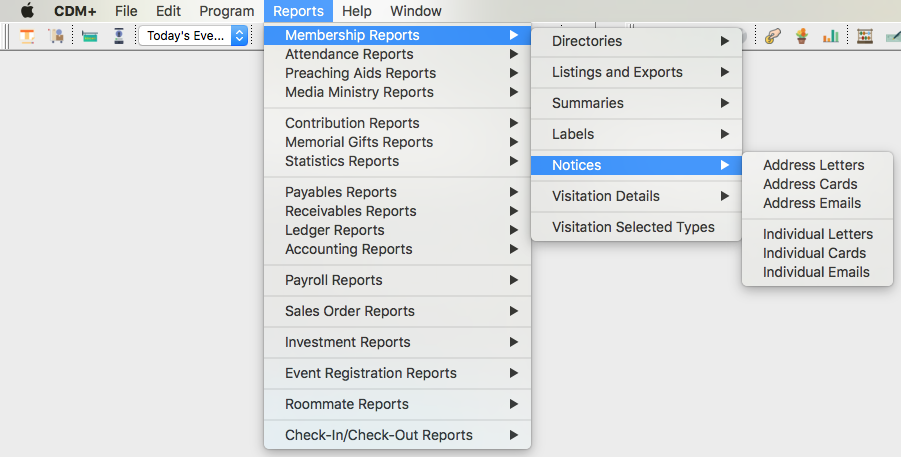This screenshot has width=901, height=457.
Task: Click the check-in kiosk toolbar icon
Action: [118, 36]
